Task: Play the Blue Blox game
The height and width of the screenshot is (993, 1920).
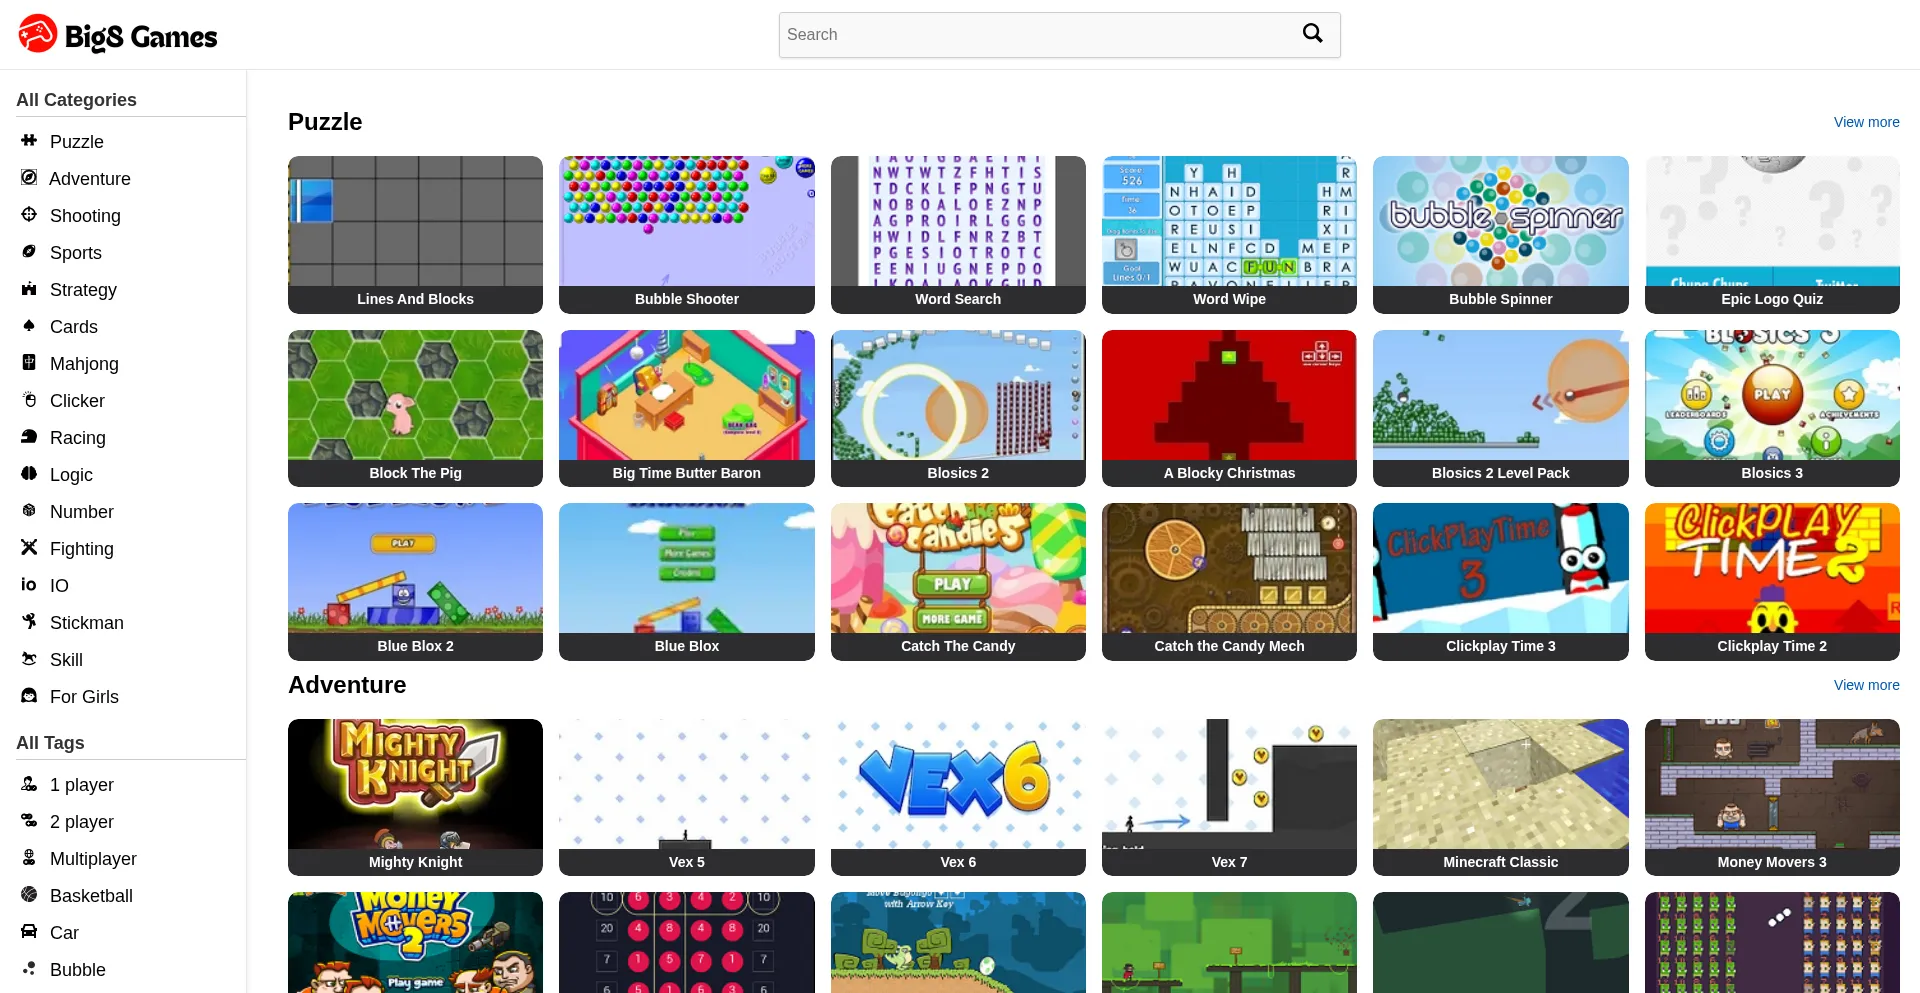Action: click(686, 581)
